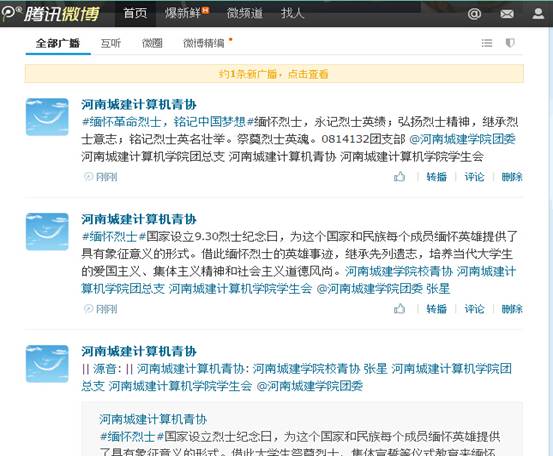This screenshot has height=456, width=553.
Task: Open the private messages envelope icon
Action: (x=507, y=14)
